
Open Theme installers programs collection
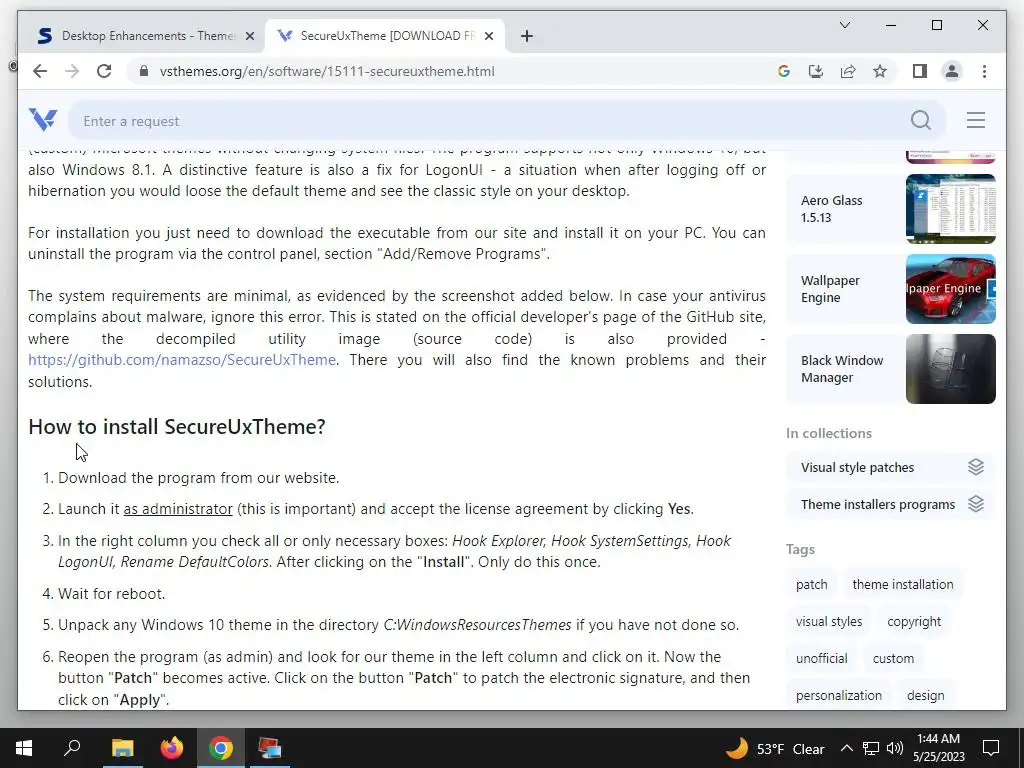[x=891, y=504]
